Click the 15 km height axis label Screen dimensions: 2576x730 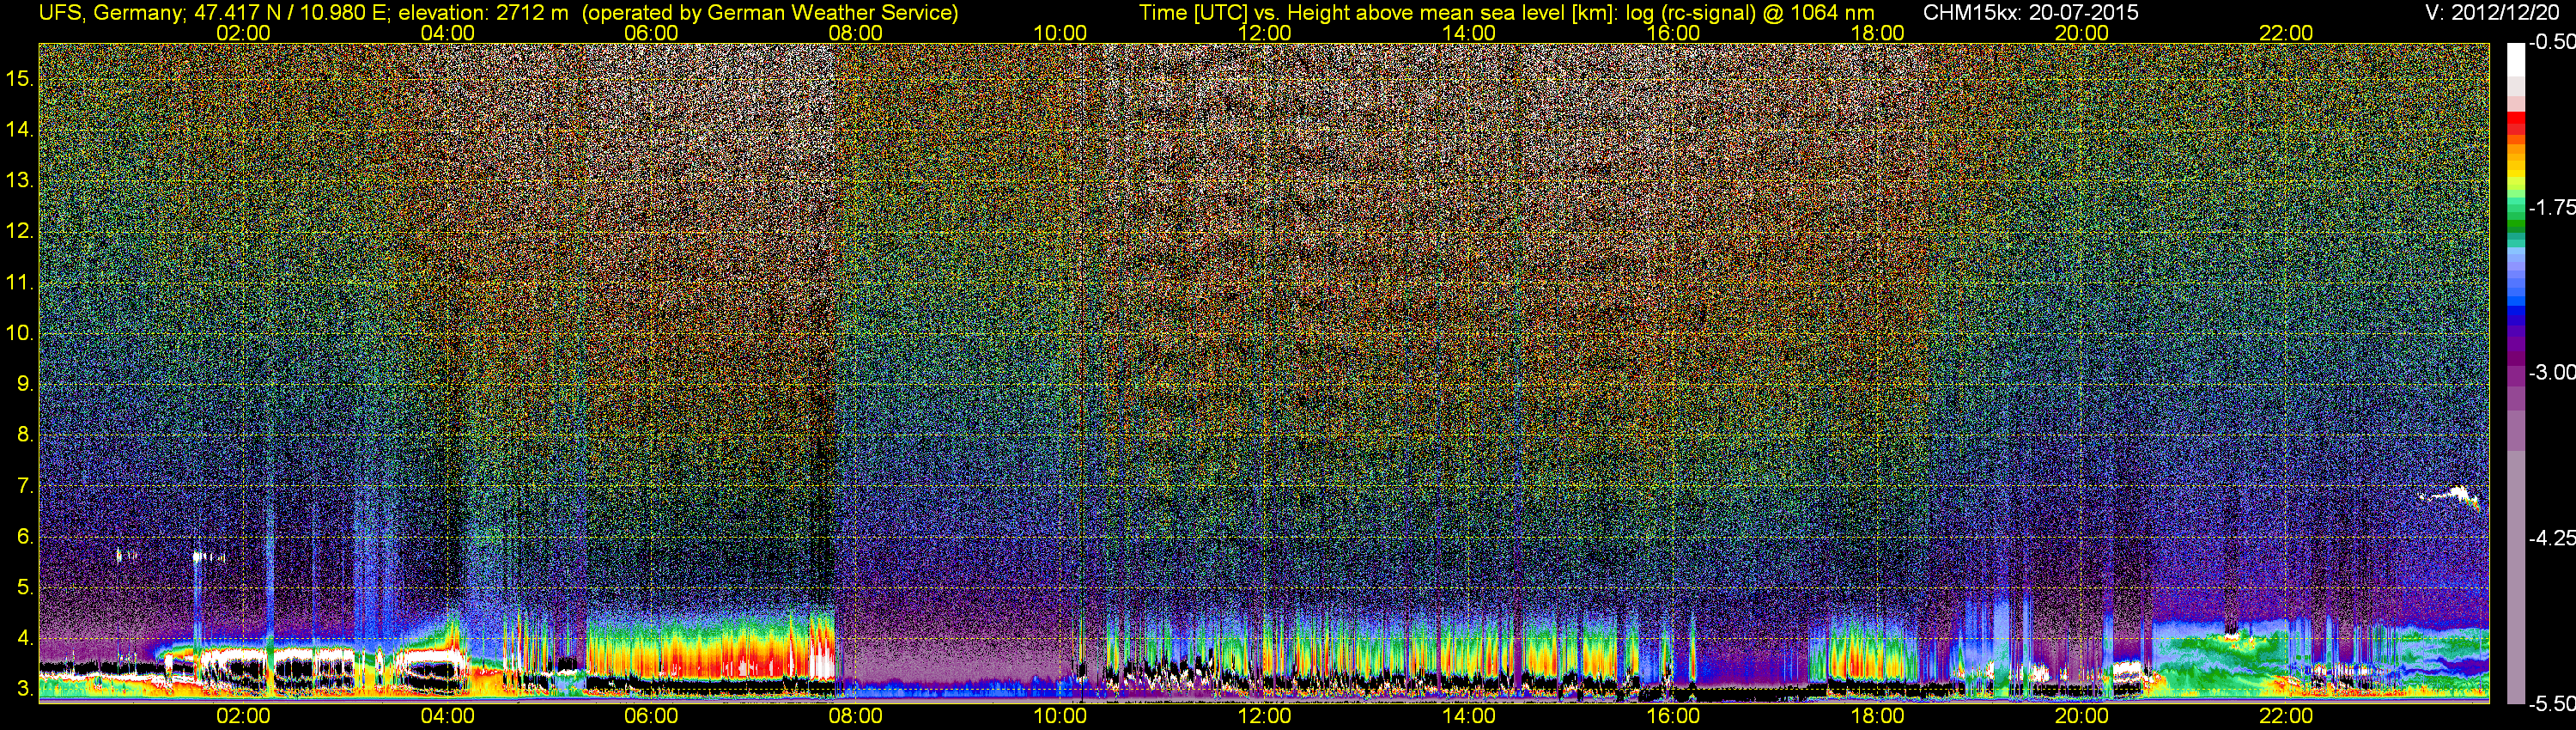coord(19,78)
